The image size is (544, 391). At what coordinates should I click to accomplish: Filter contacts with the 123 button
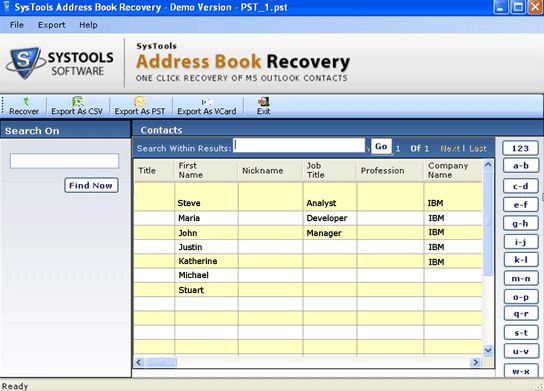[x=520, y=148]
